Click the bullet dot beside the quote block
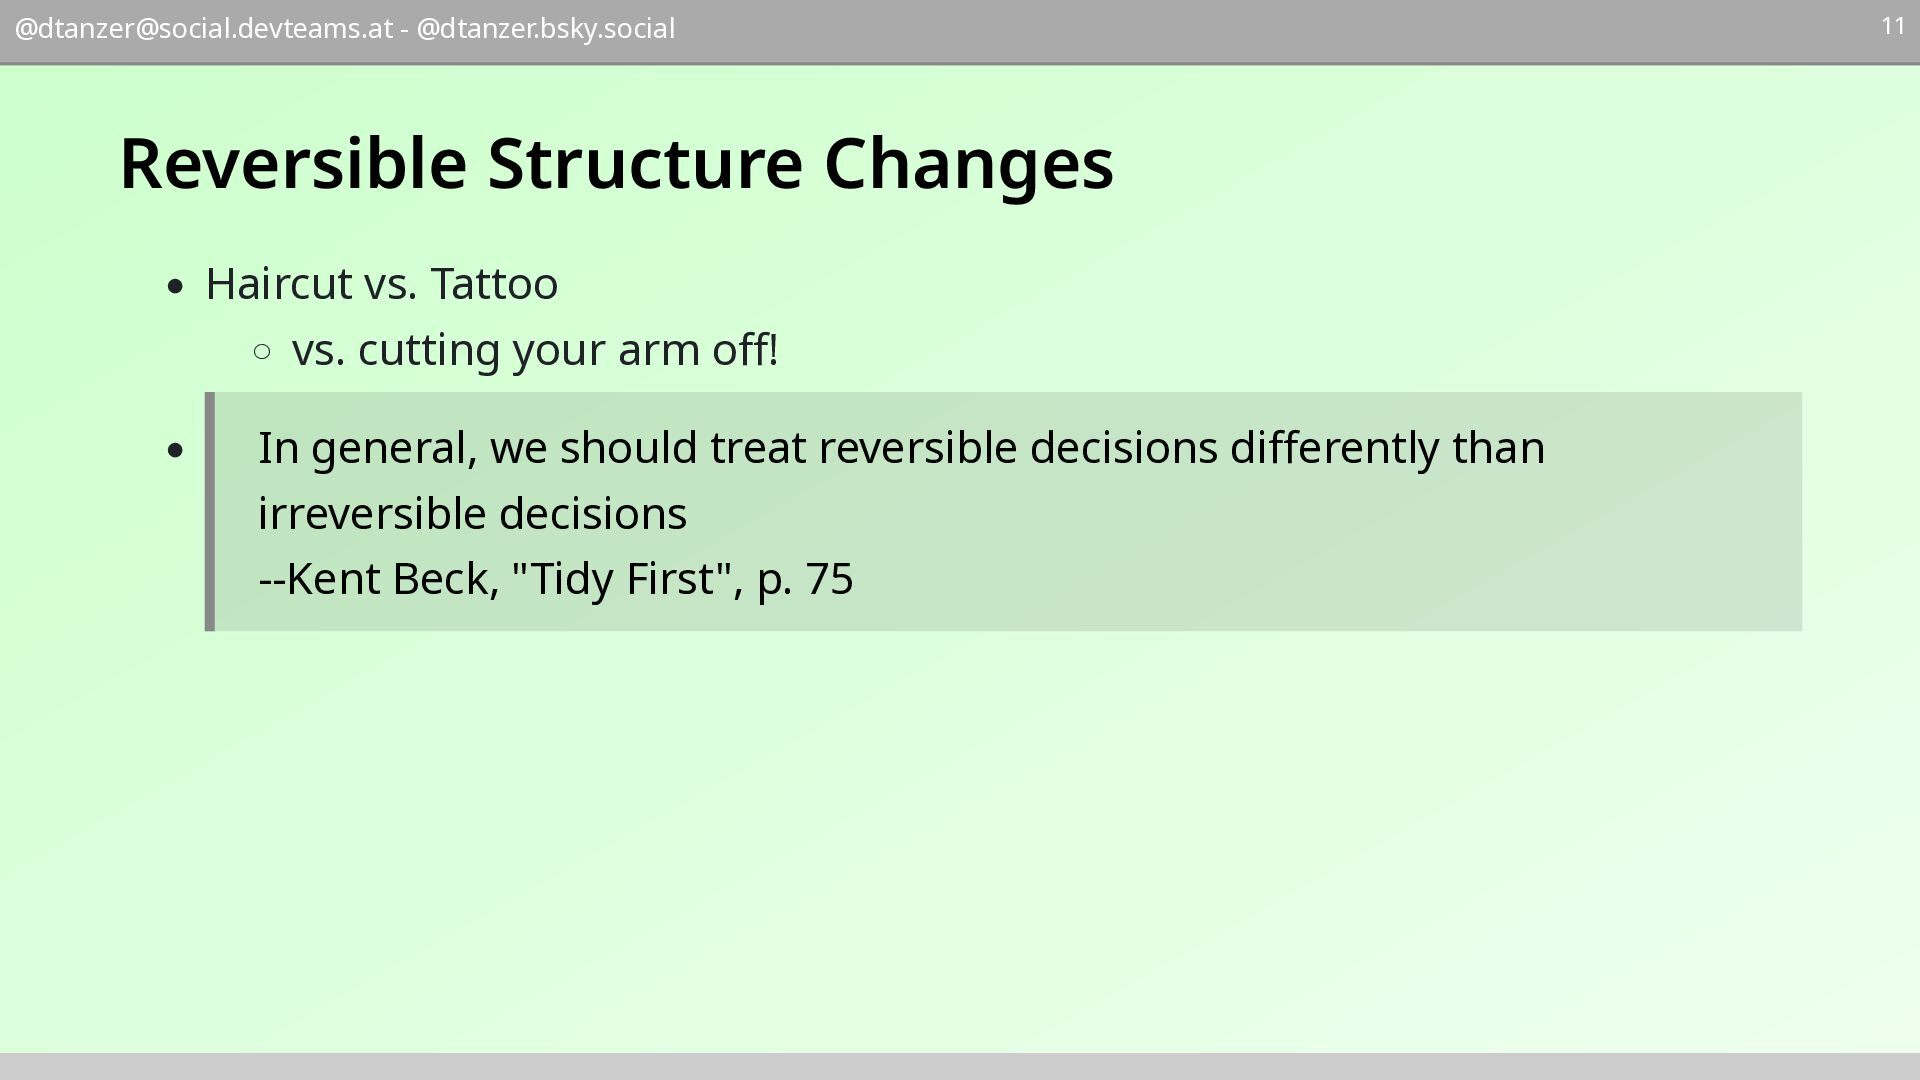 [177, 451]
